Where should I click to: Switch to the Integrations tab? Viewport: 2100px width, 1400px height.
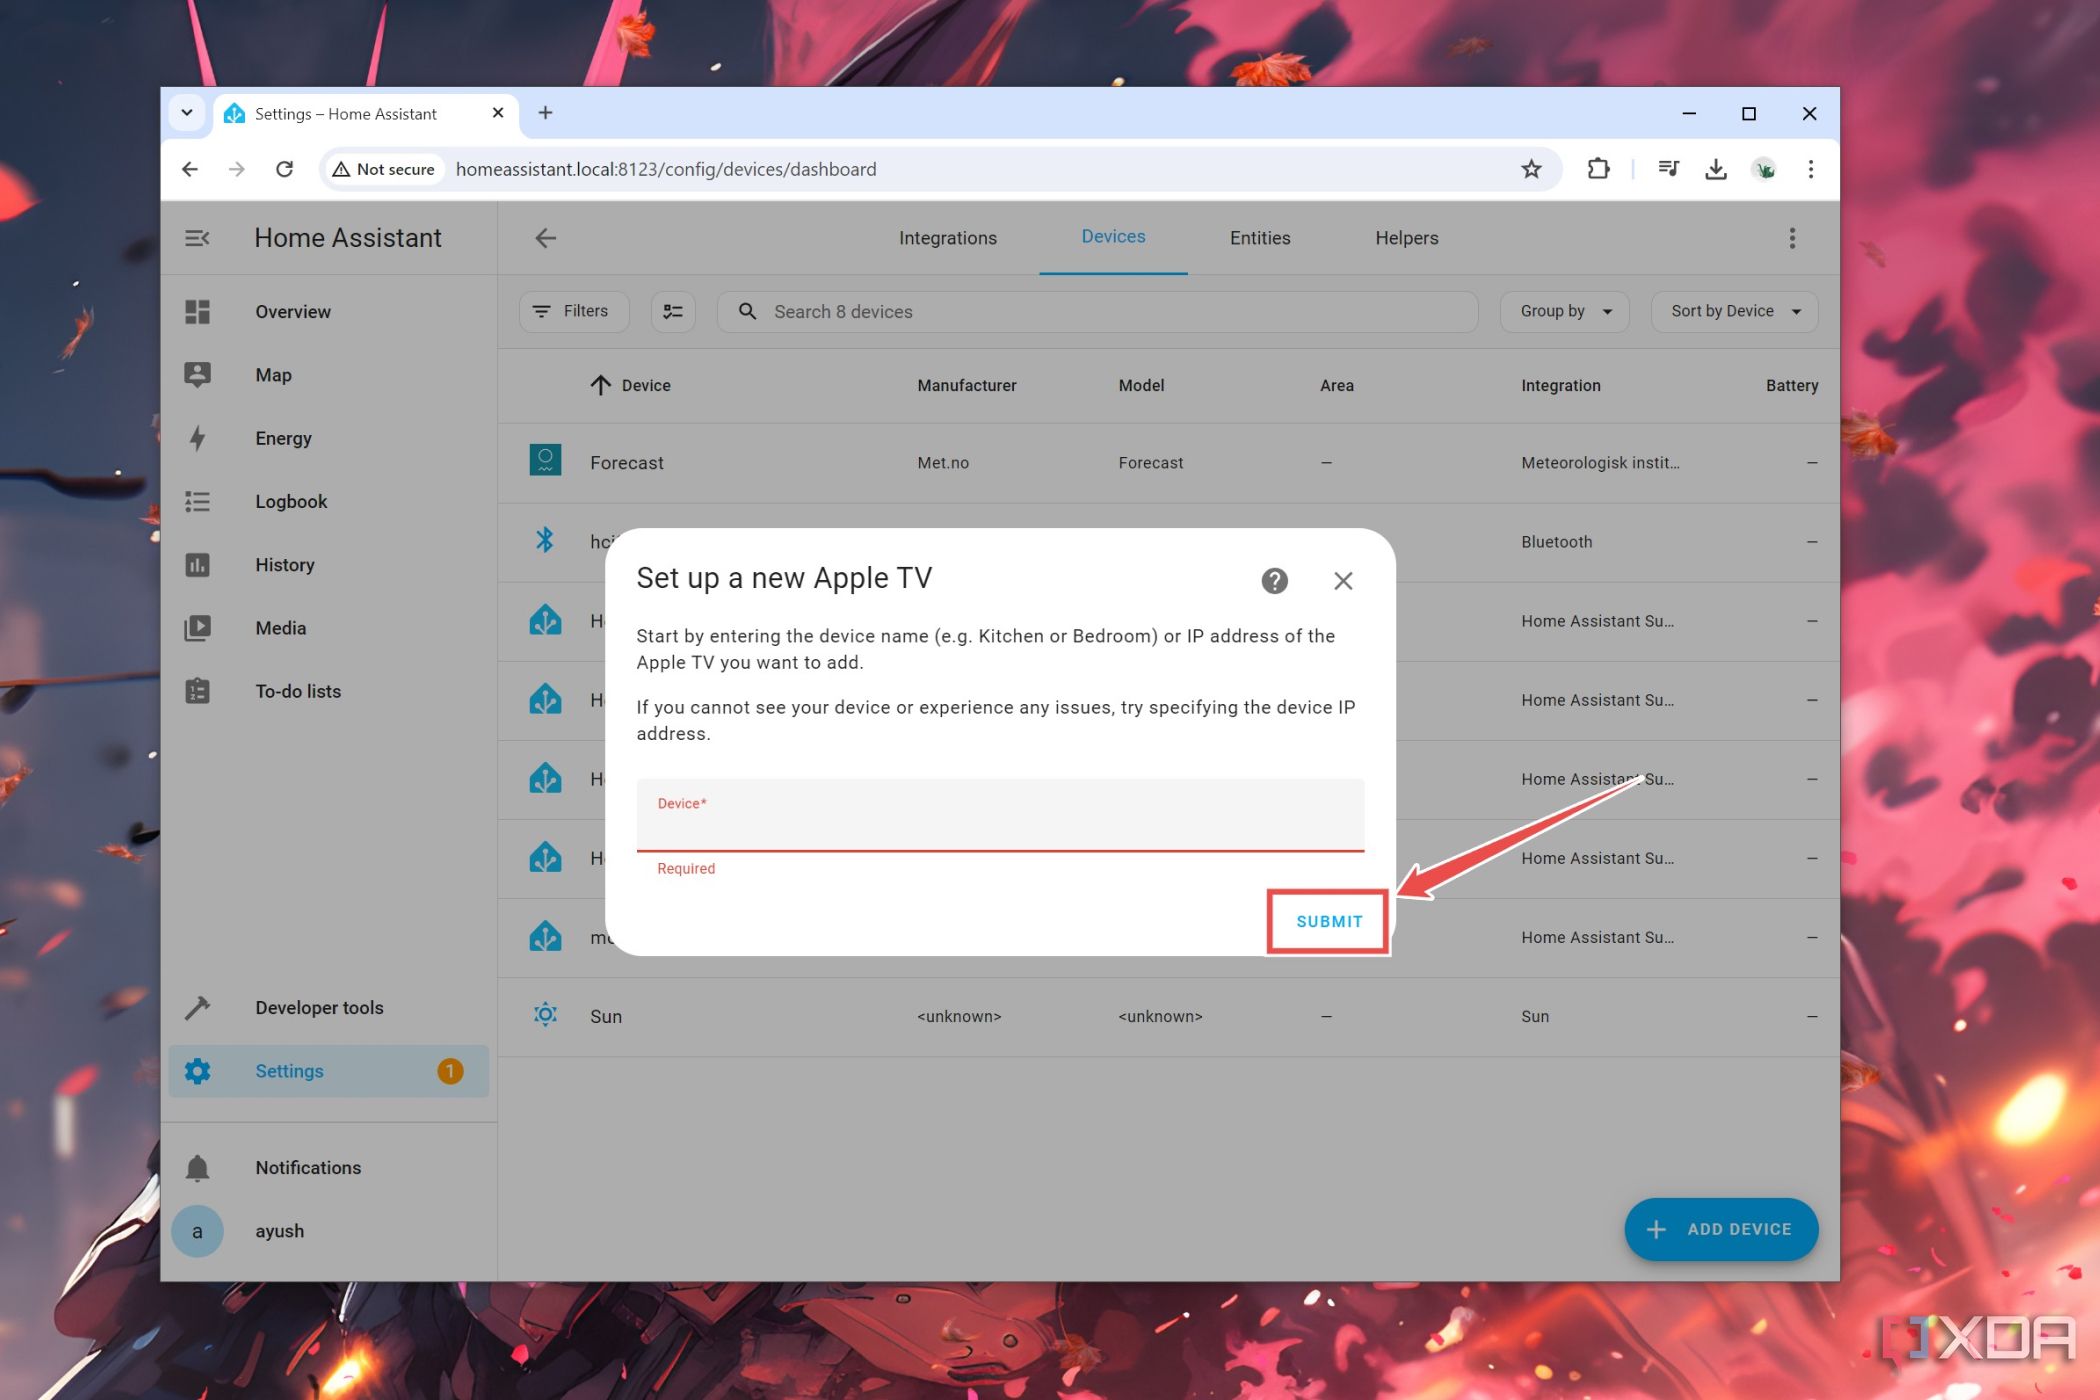947,238
